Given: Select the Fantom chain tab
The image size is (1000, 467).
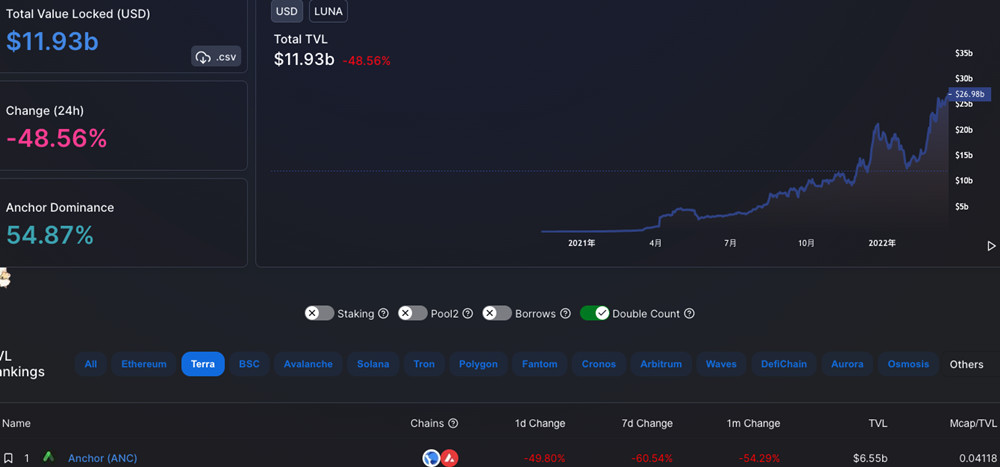Looking at the screenshot, I should click(x=540, y=364).
